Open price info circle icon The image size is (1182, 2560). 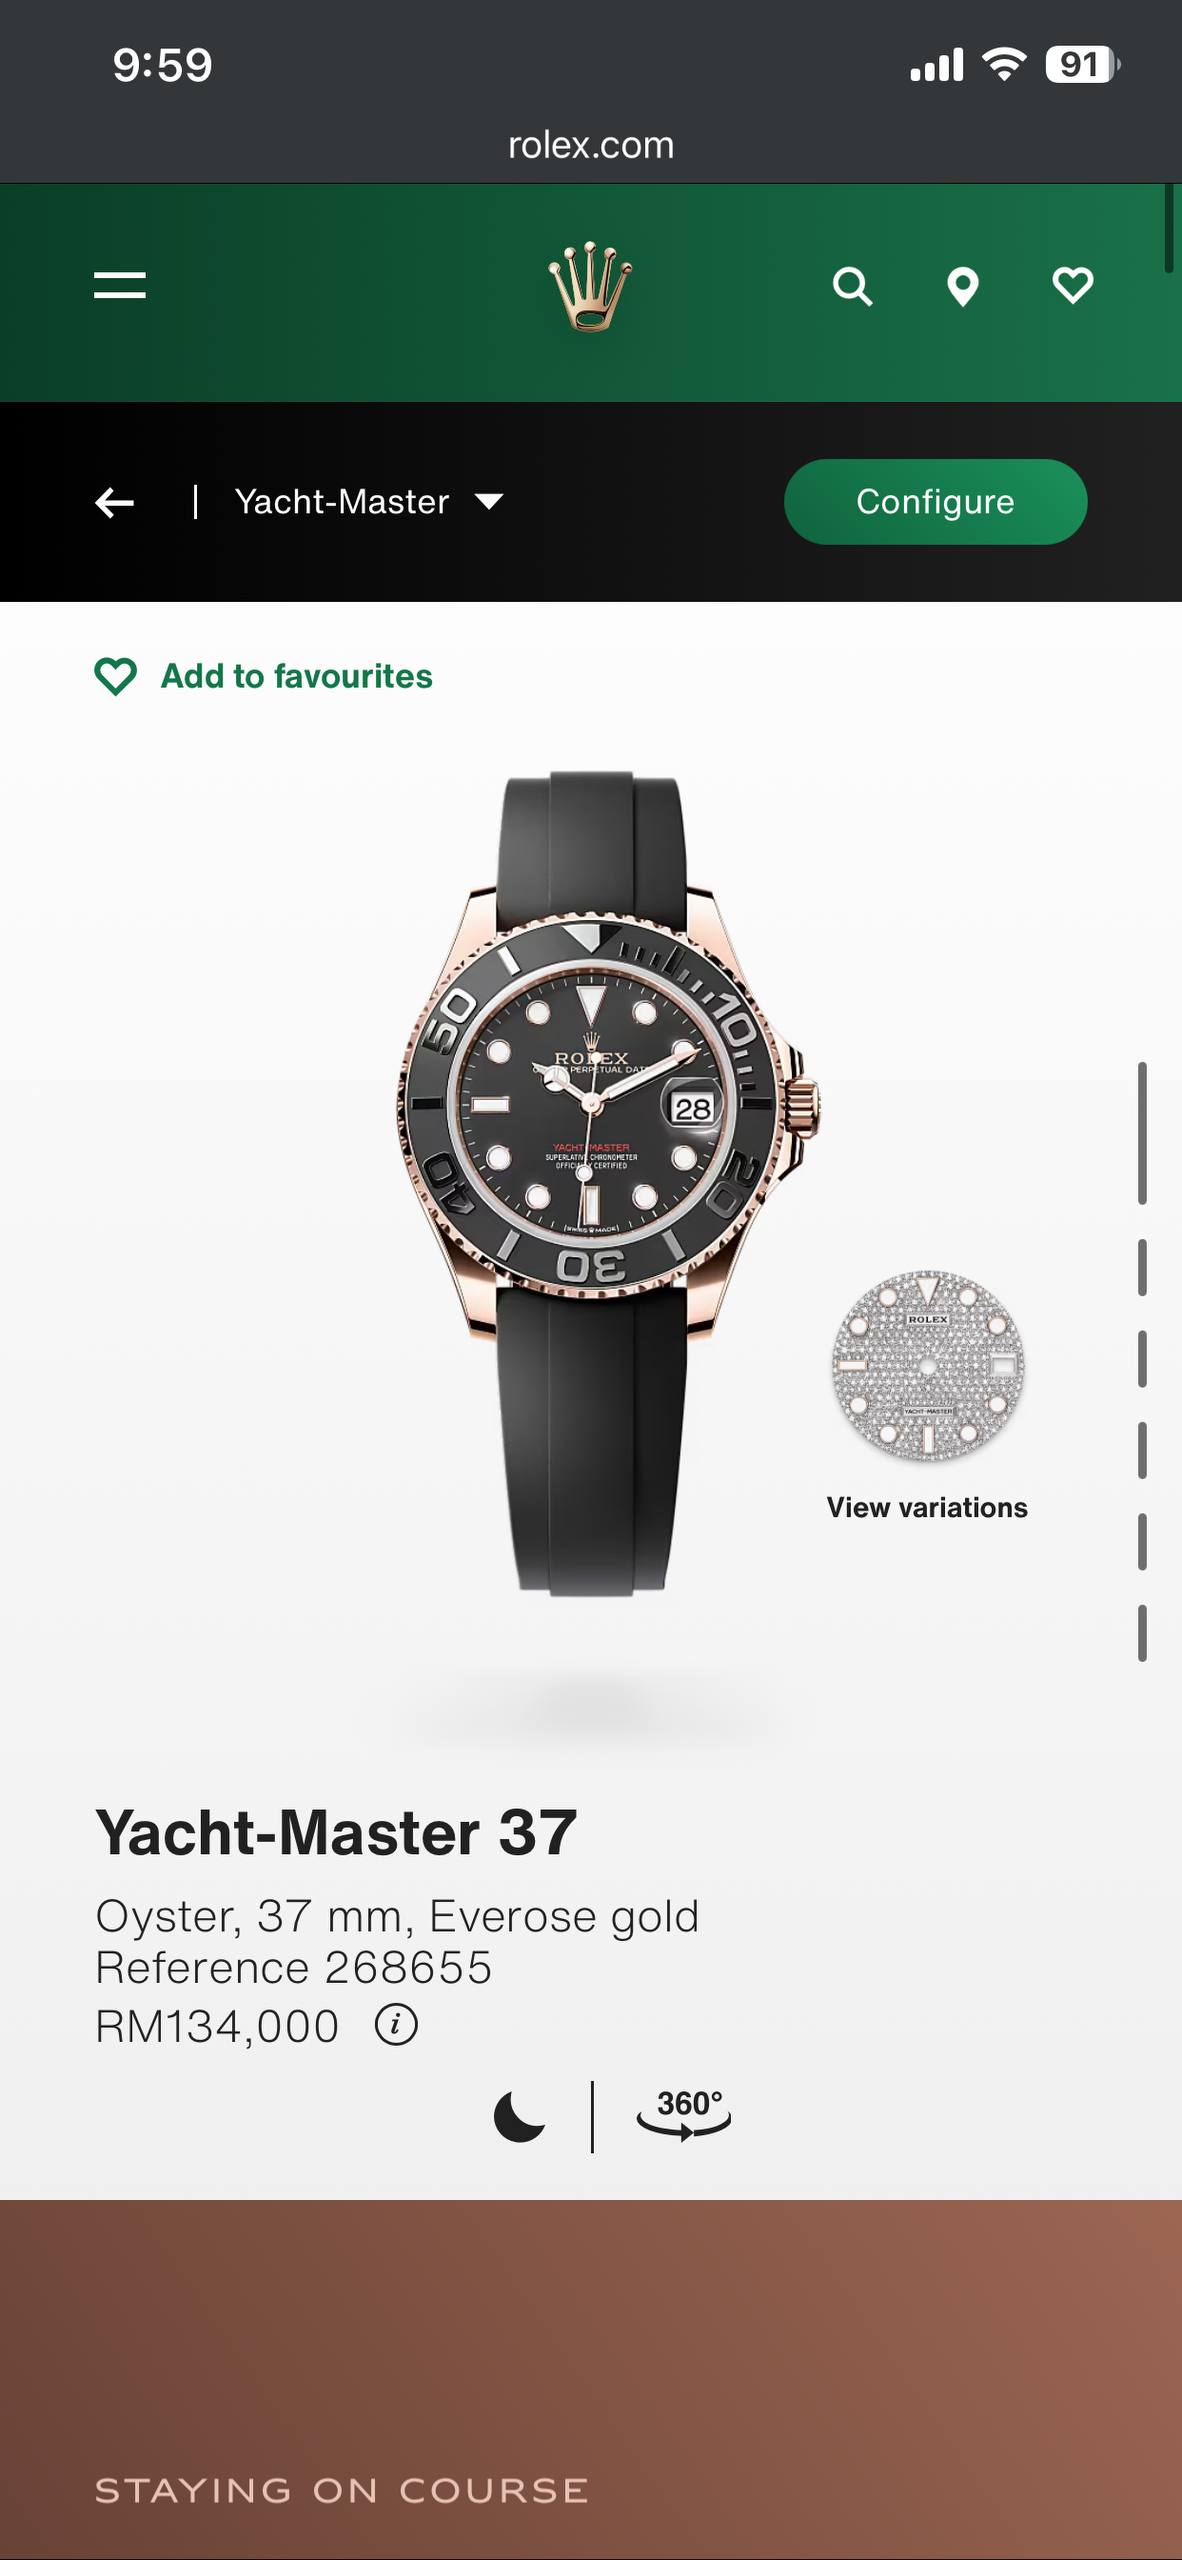396,2026
